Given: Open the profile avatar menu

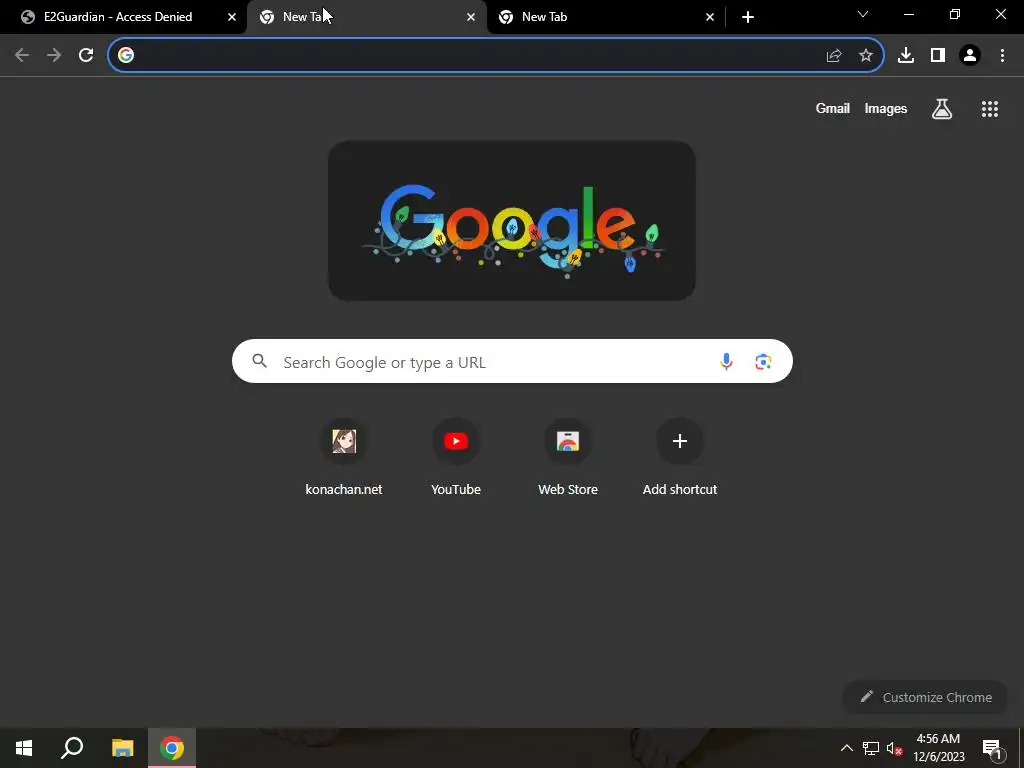Looking at the screenshot, I should (970, 56).
